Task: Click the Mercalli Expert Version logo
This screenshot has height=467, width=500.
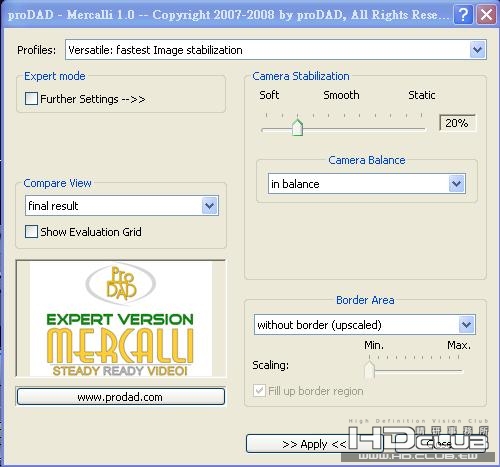Action: click(x=121, y=319)
